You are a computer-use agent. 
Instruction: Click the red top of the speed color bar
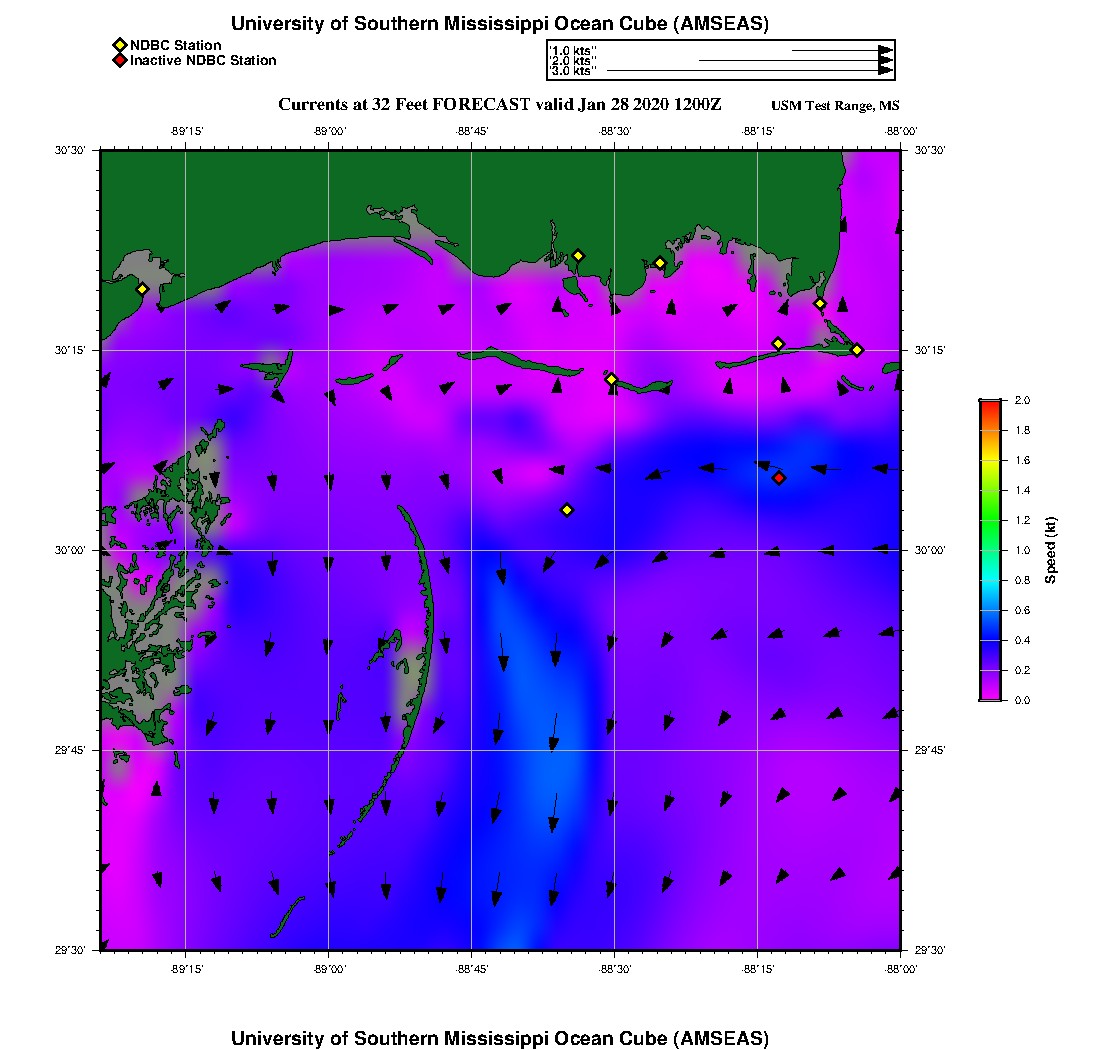(991, 405)
